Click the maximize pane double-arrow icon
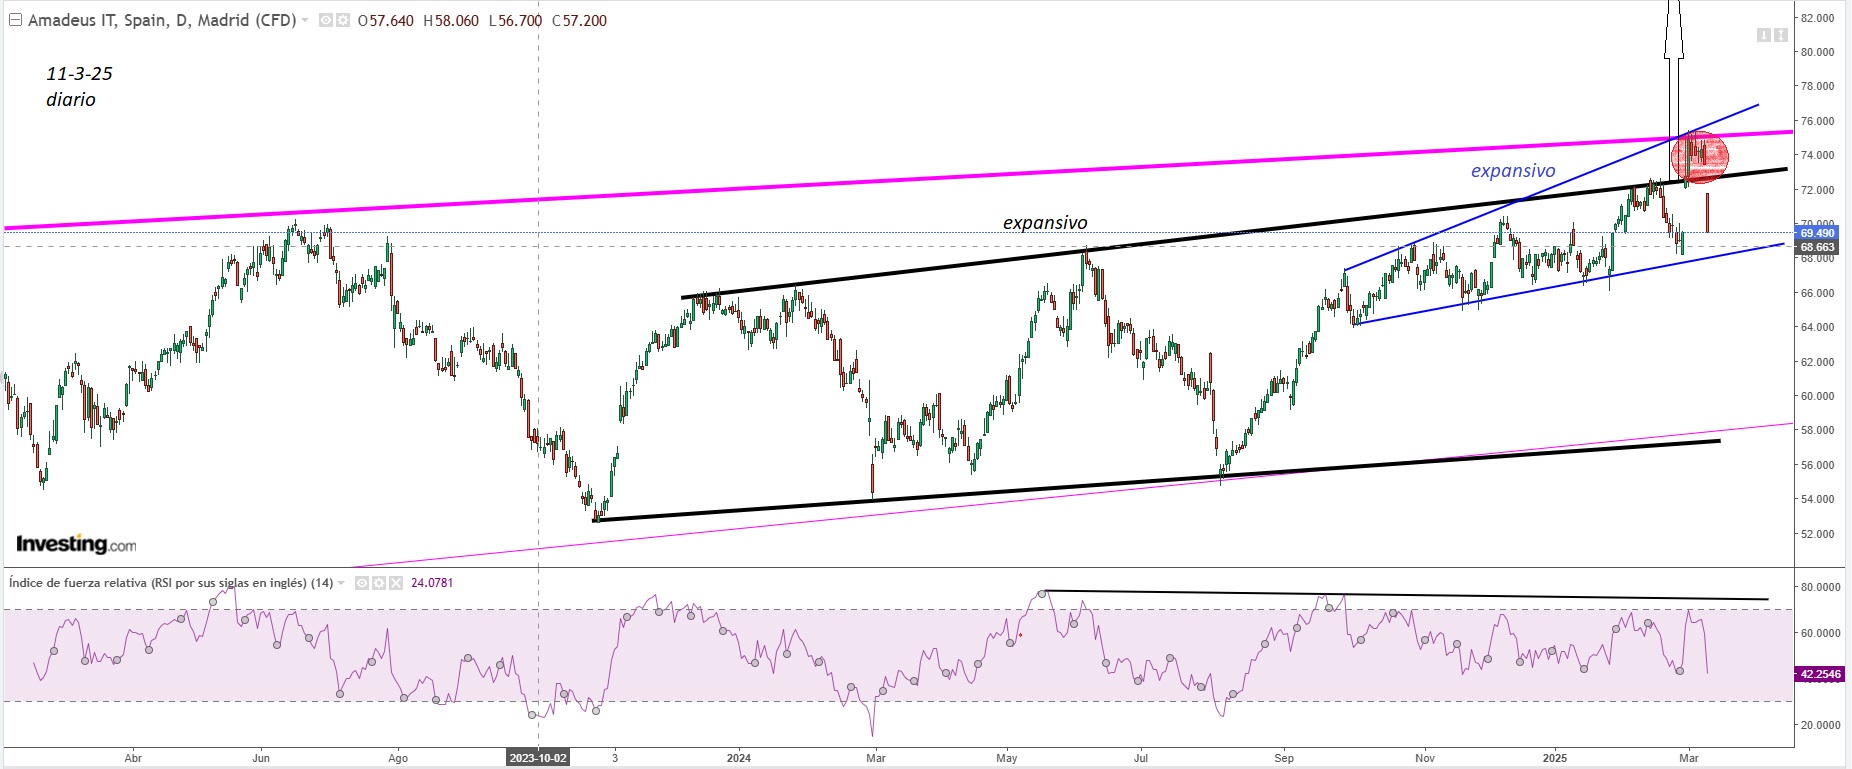The height and width of the screenshot is (769, 1852). pos(1781,35)
